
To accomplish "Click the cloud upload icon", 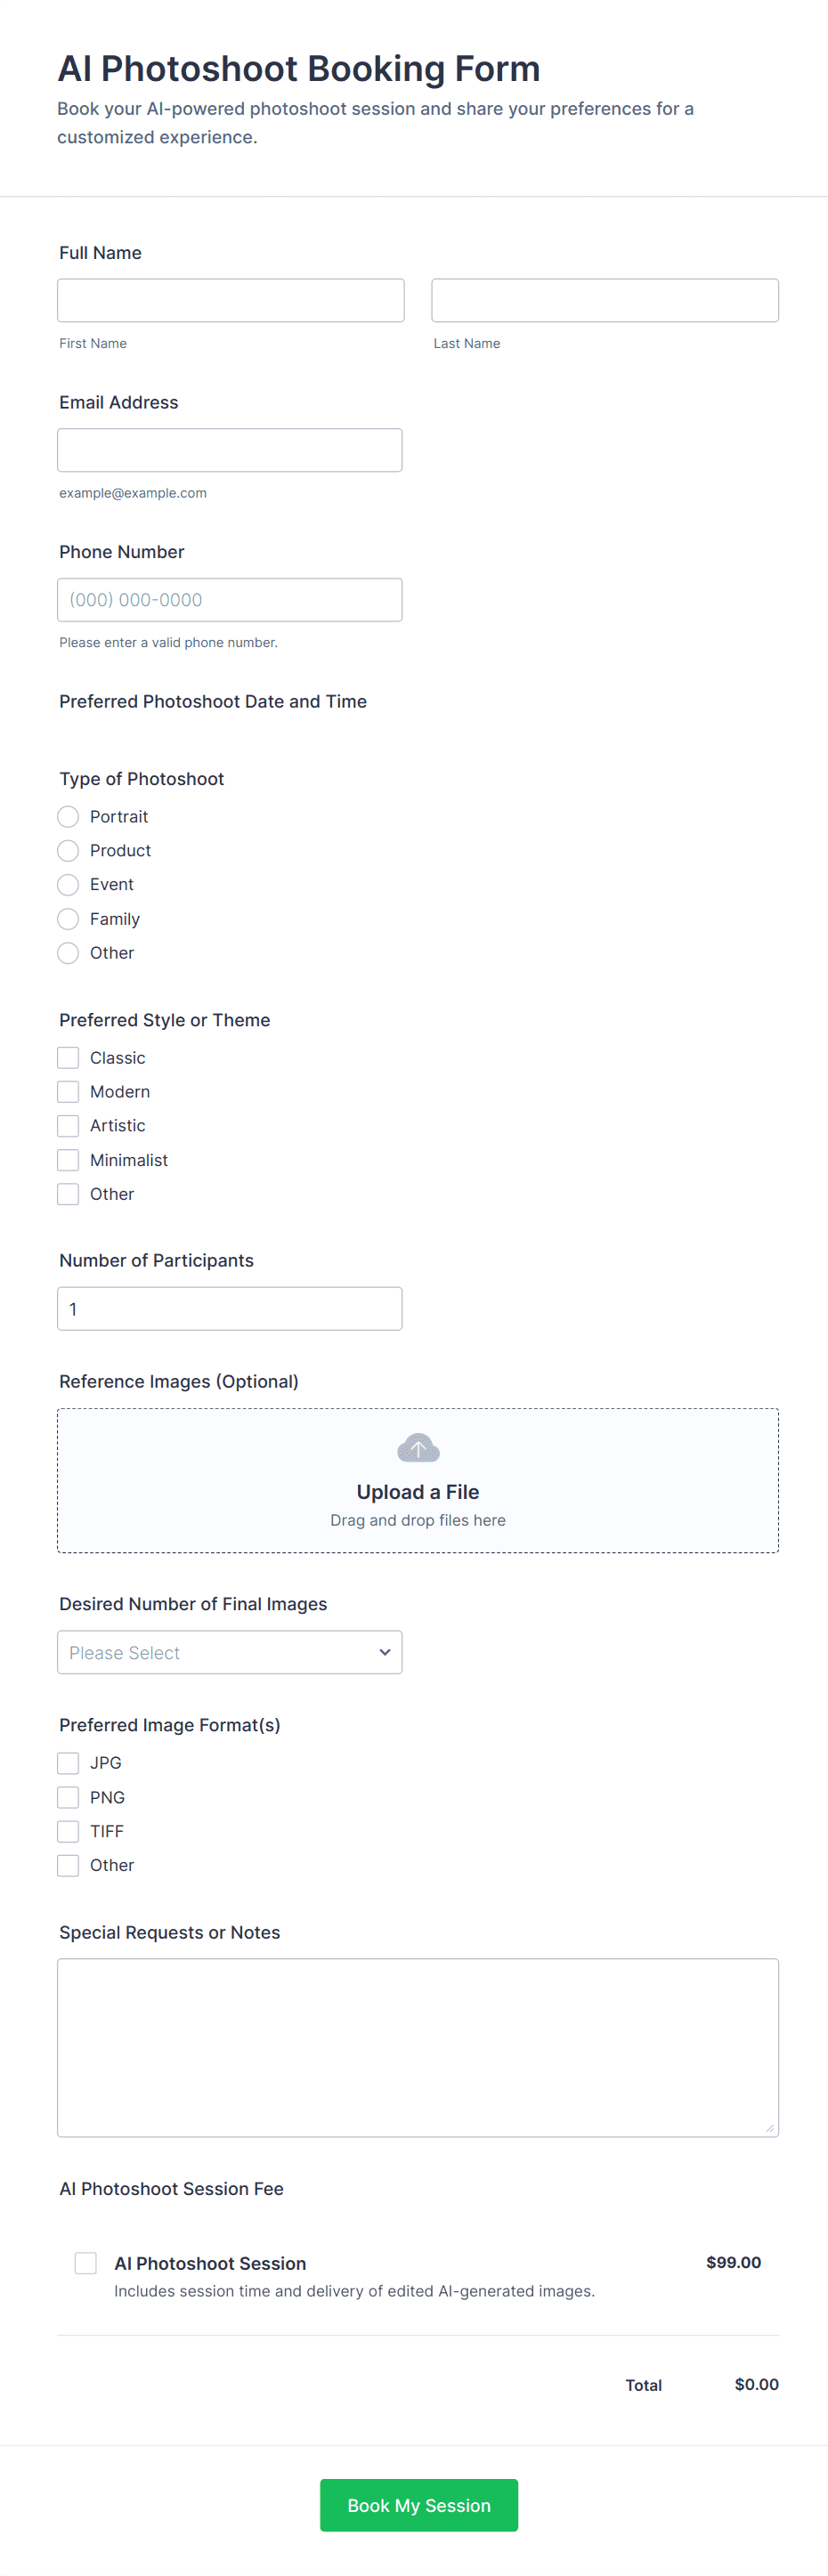I will [418, 1447].
